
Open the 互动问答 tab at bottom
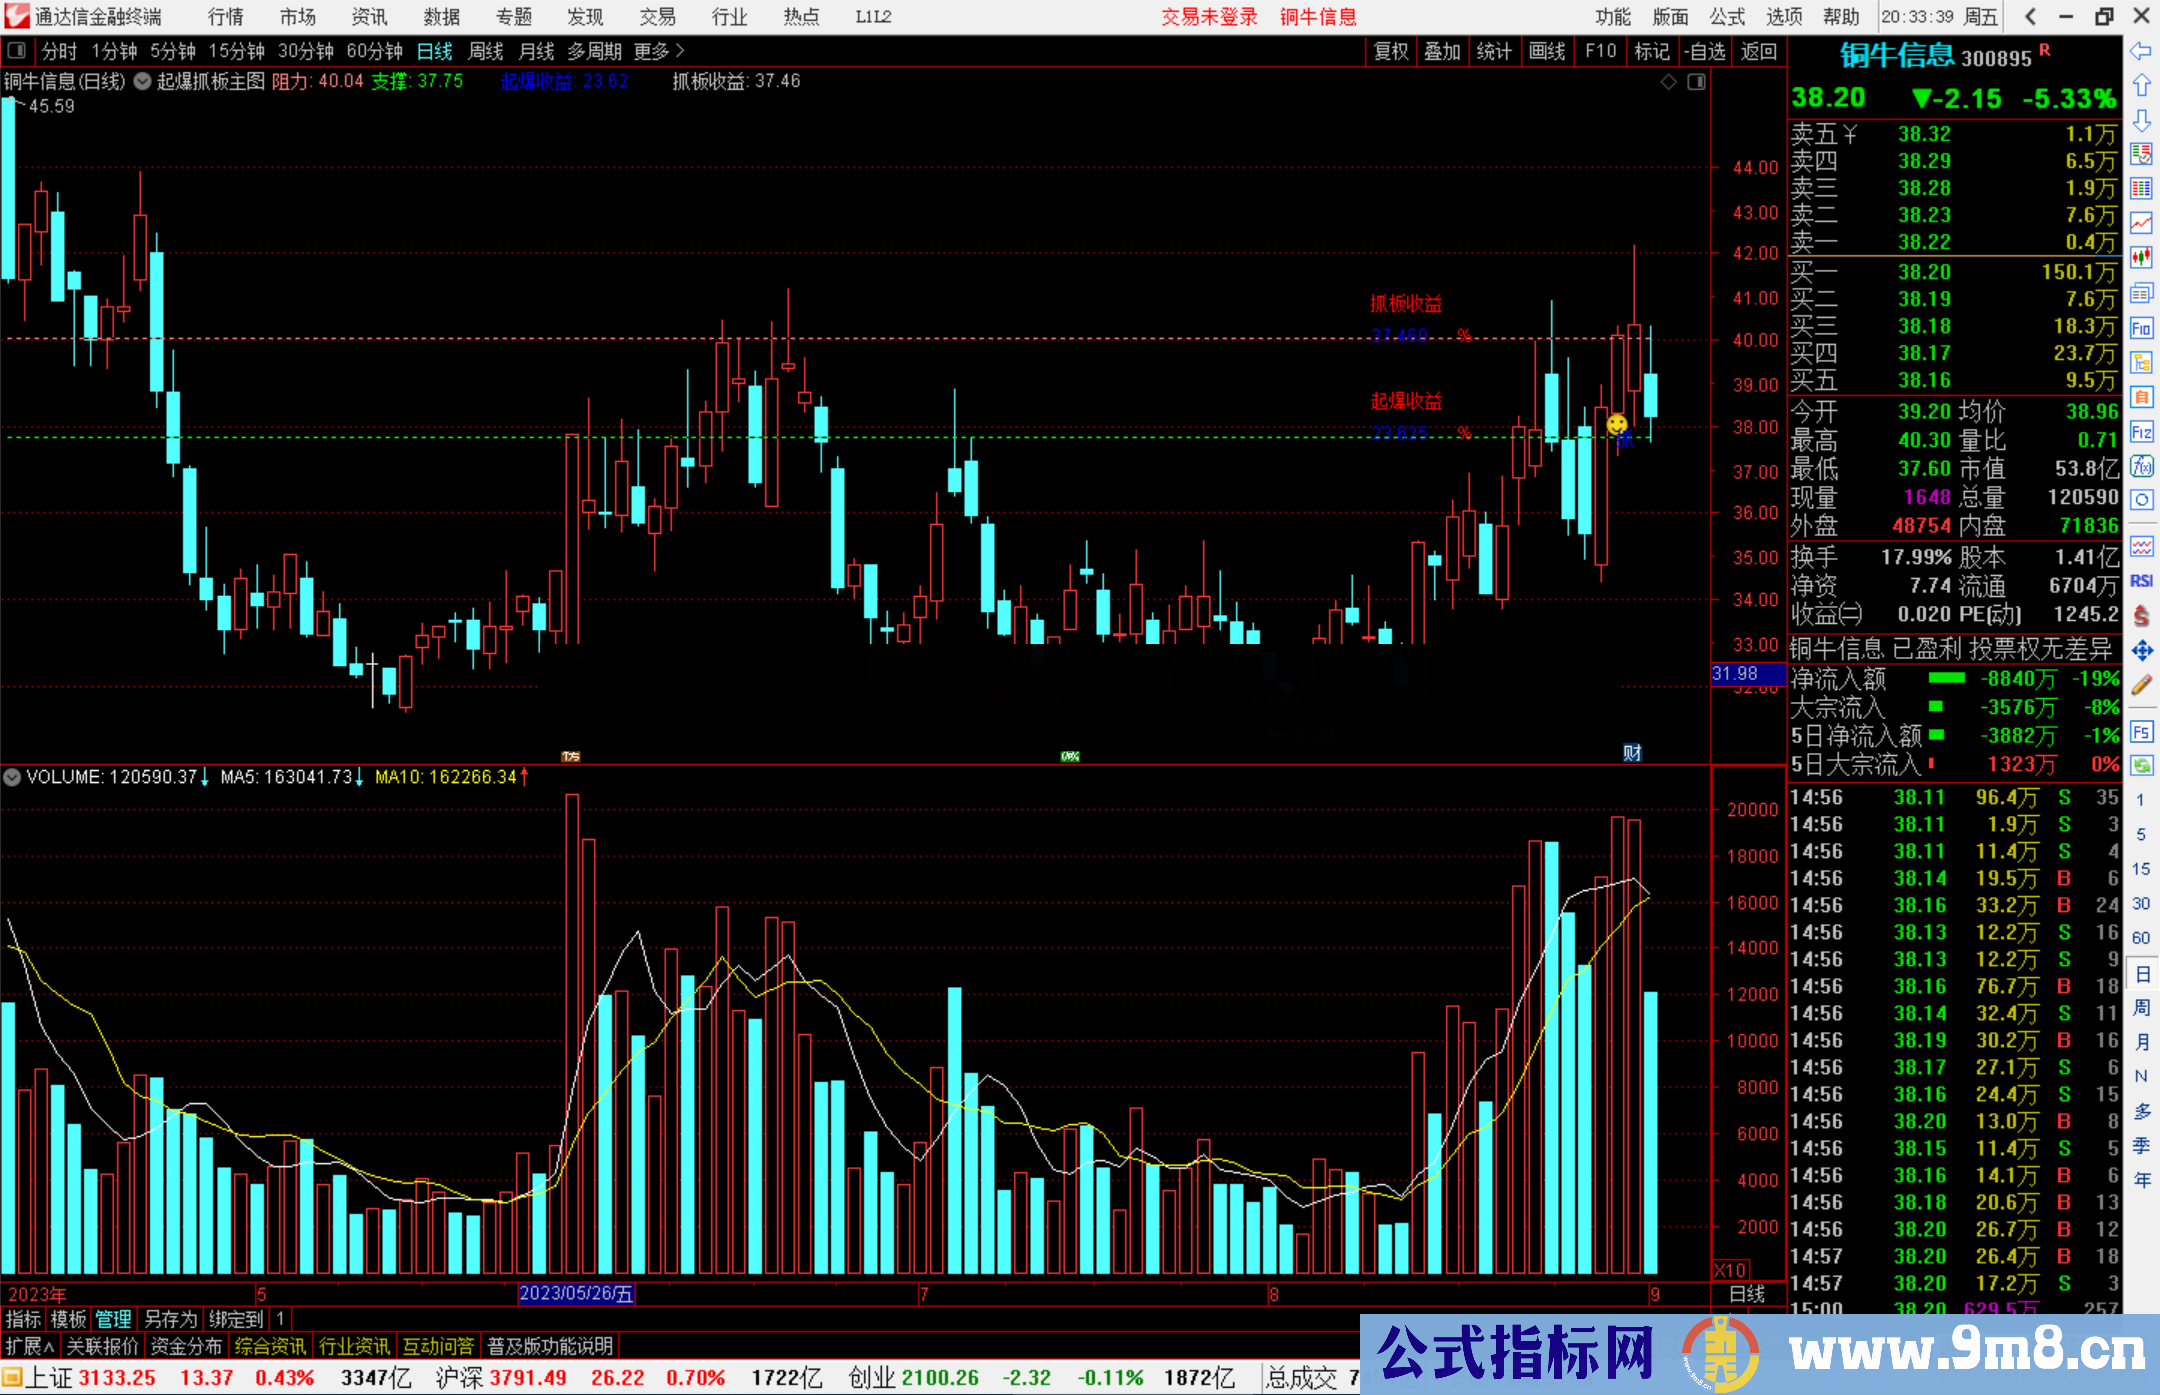[x=438, y=1346]
